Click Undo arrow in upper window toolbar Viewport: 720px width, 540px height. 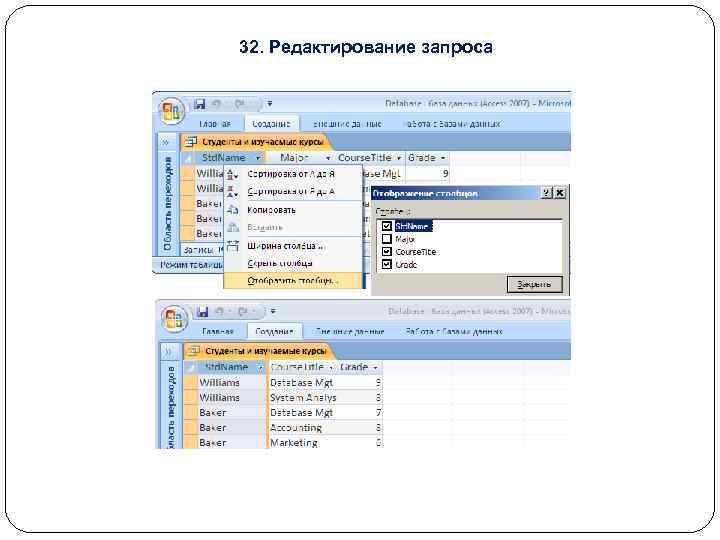[x=217, y=104]
